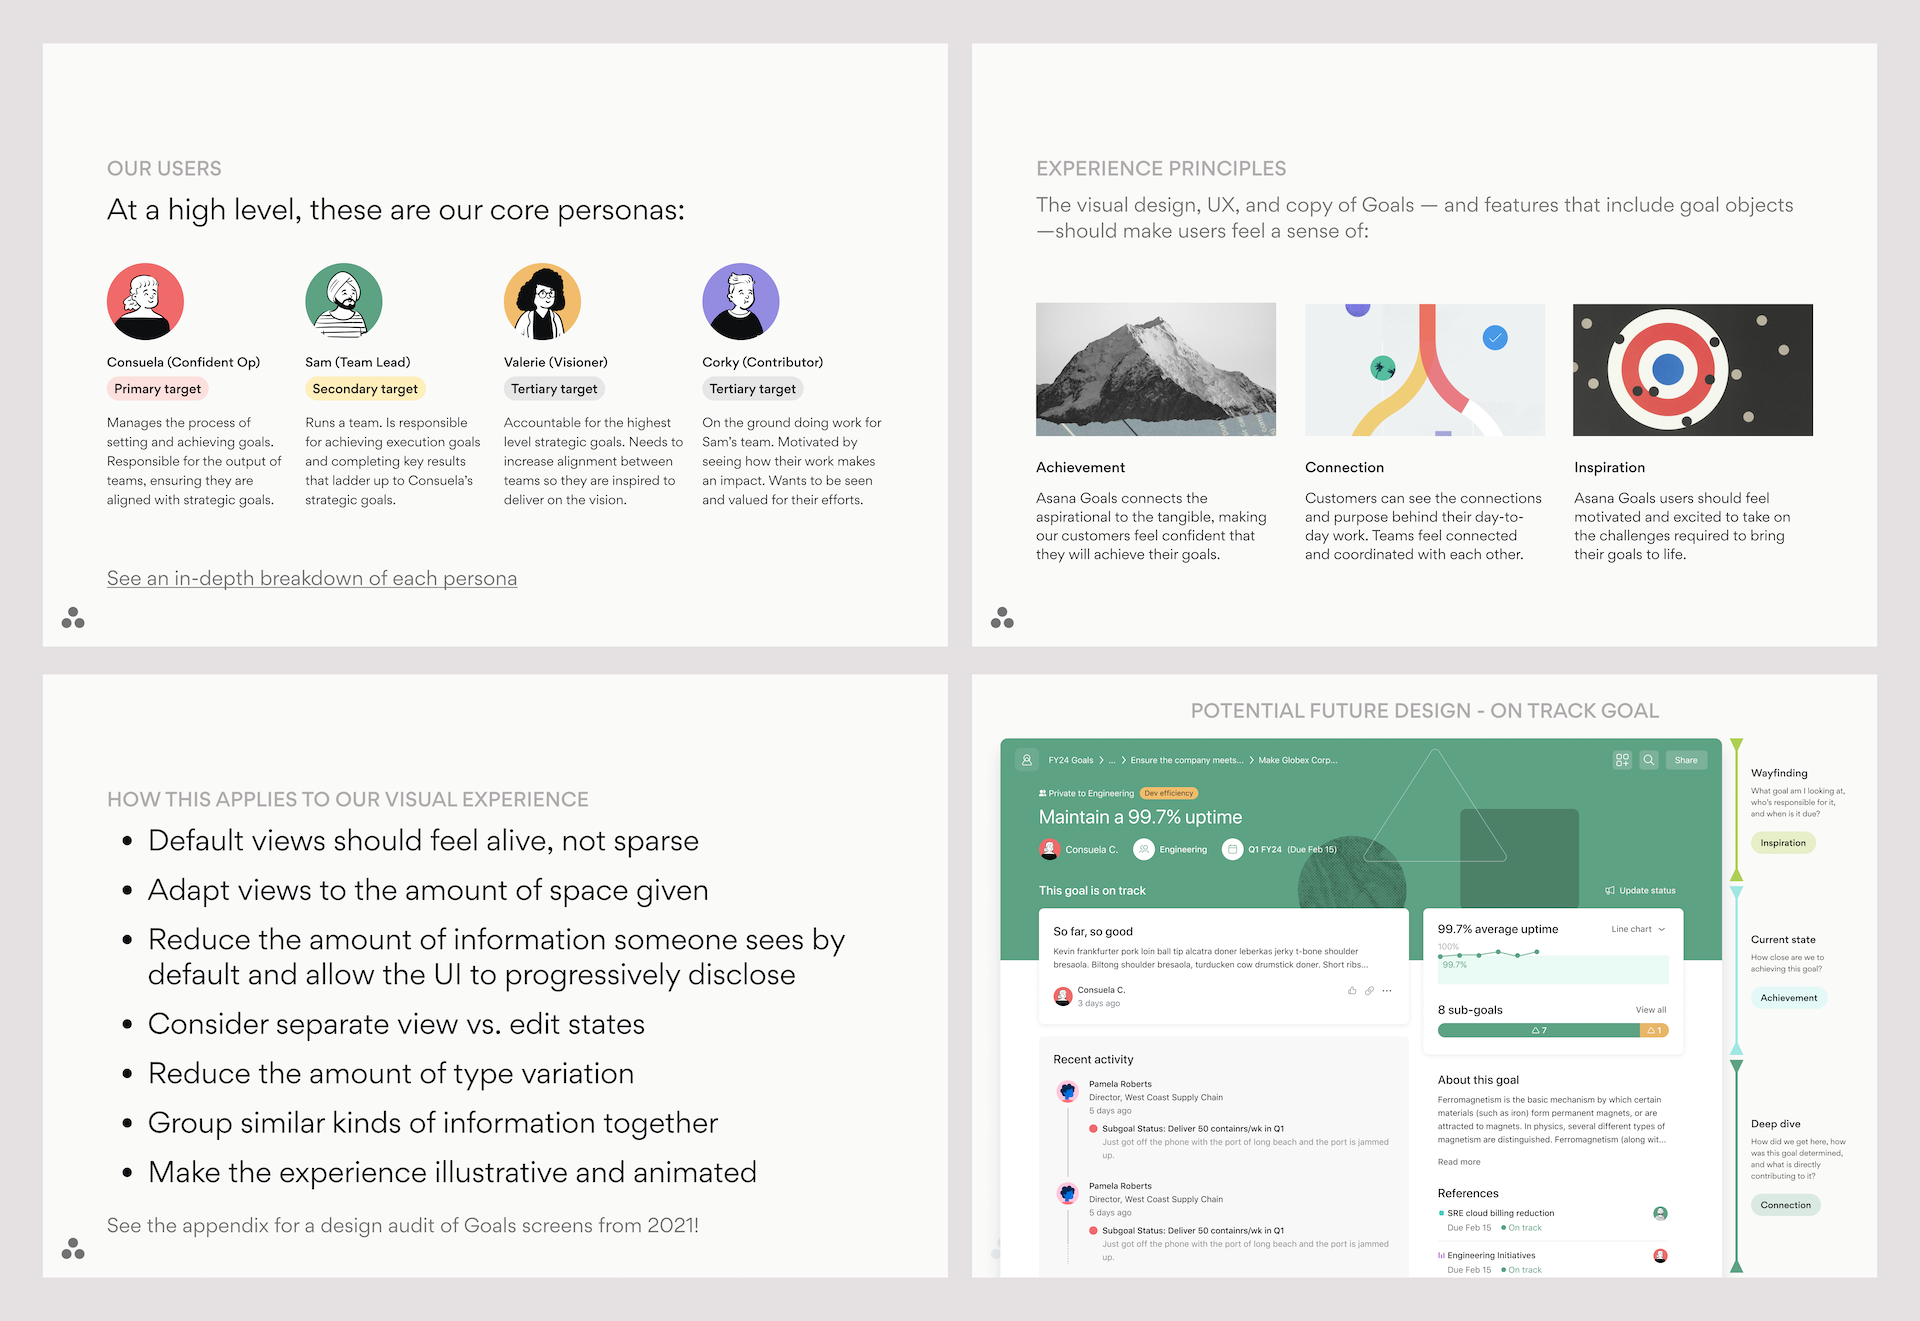Click avatar beside SRE cloud billing reduction
This screenshot has height=1321, width=1920.
point(1660,1213)
